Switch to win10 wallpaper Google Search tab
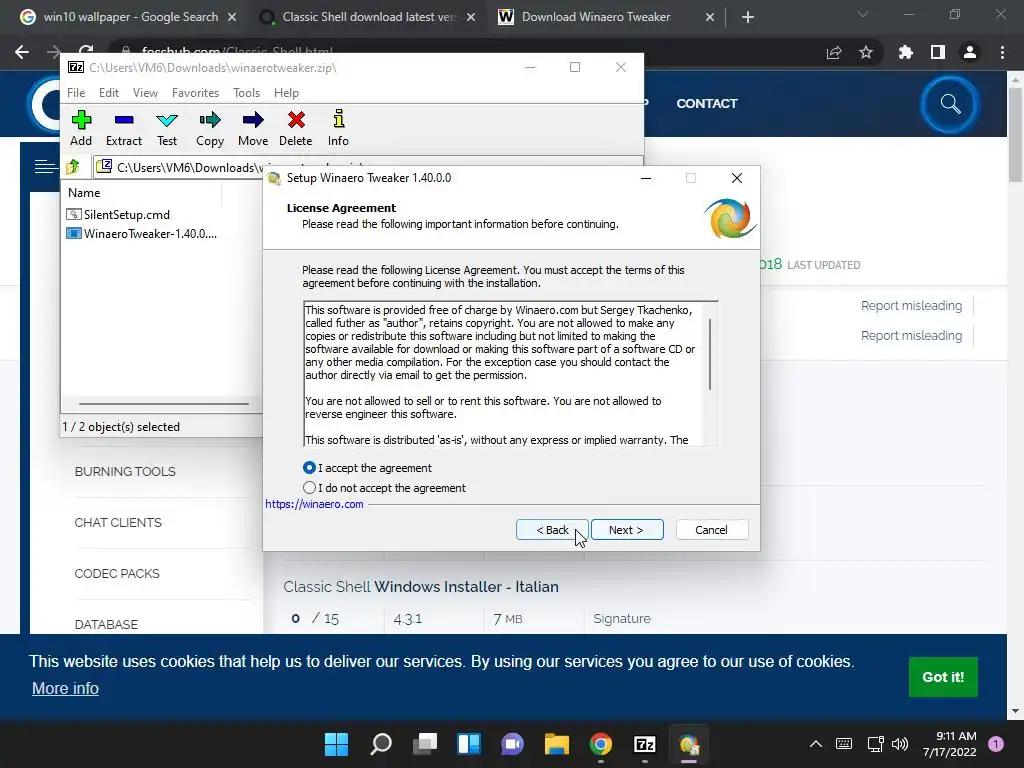1024x768 pixels. [x=129, y=17]
